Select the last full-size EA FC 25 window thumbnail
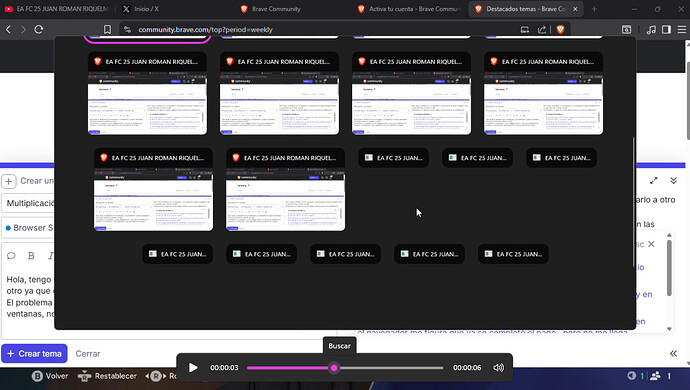The width and height of the screenshot is (690, 390). tap(285, 189)
